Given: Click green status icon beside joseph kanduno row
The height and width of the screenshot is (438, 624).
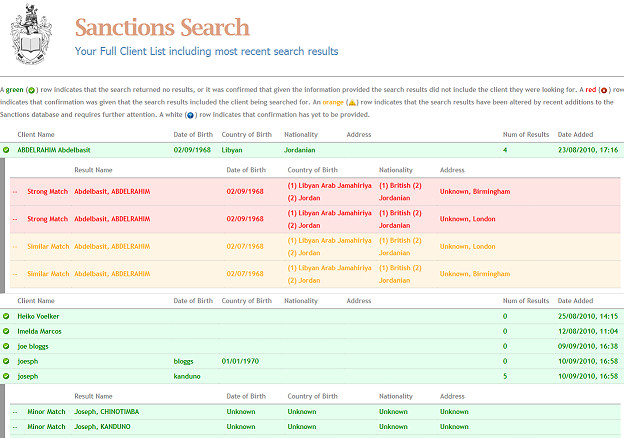Looking at the screenshot, I should click(6, 376).
